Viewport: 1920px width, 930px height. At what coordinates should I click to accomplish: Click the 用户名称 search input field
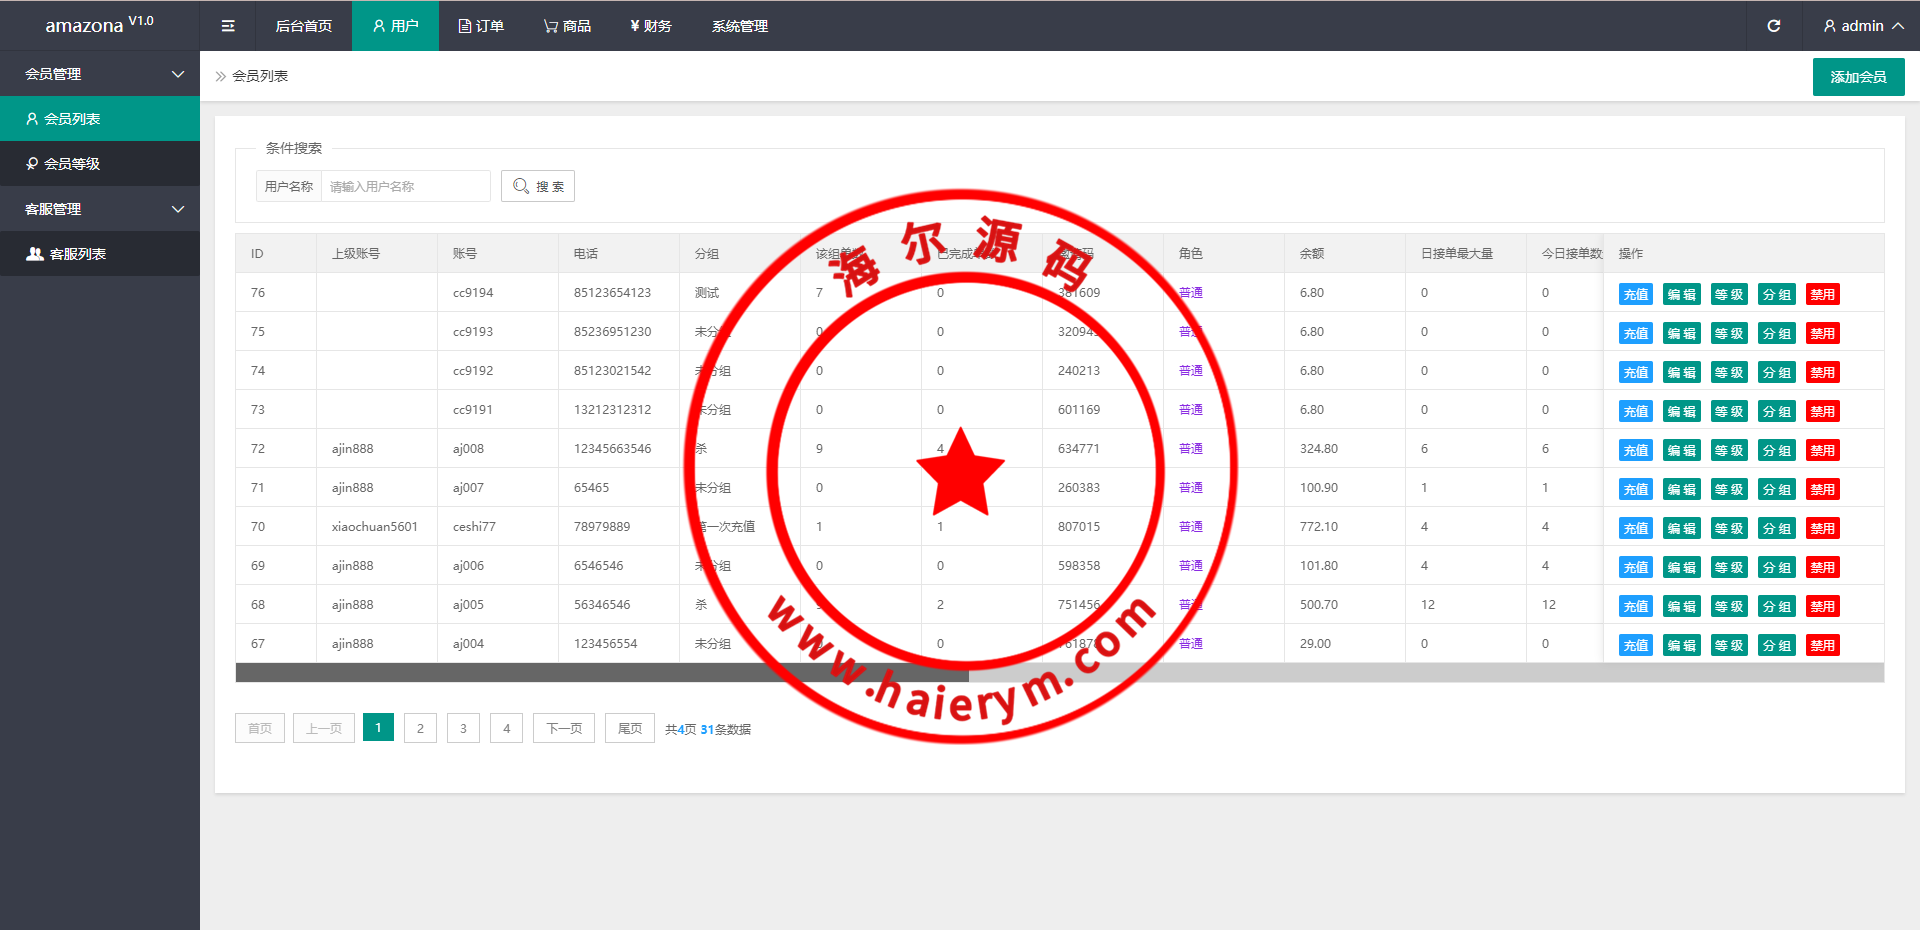tap(405, 186)
